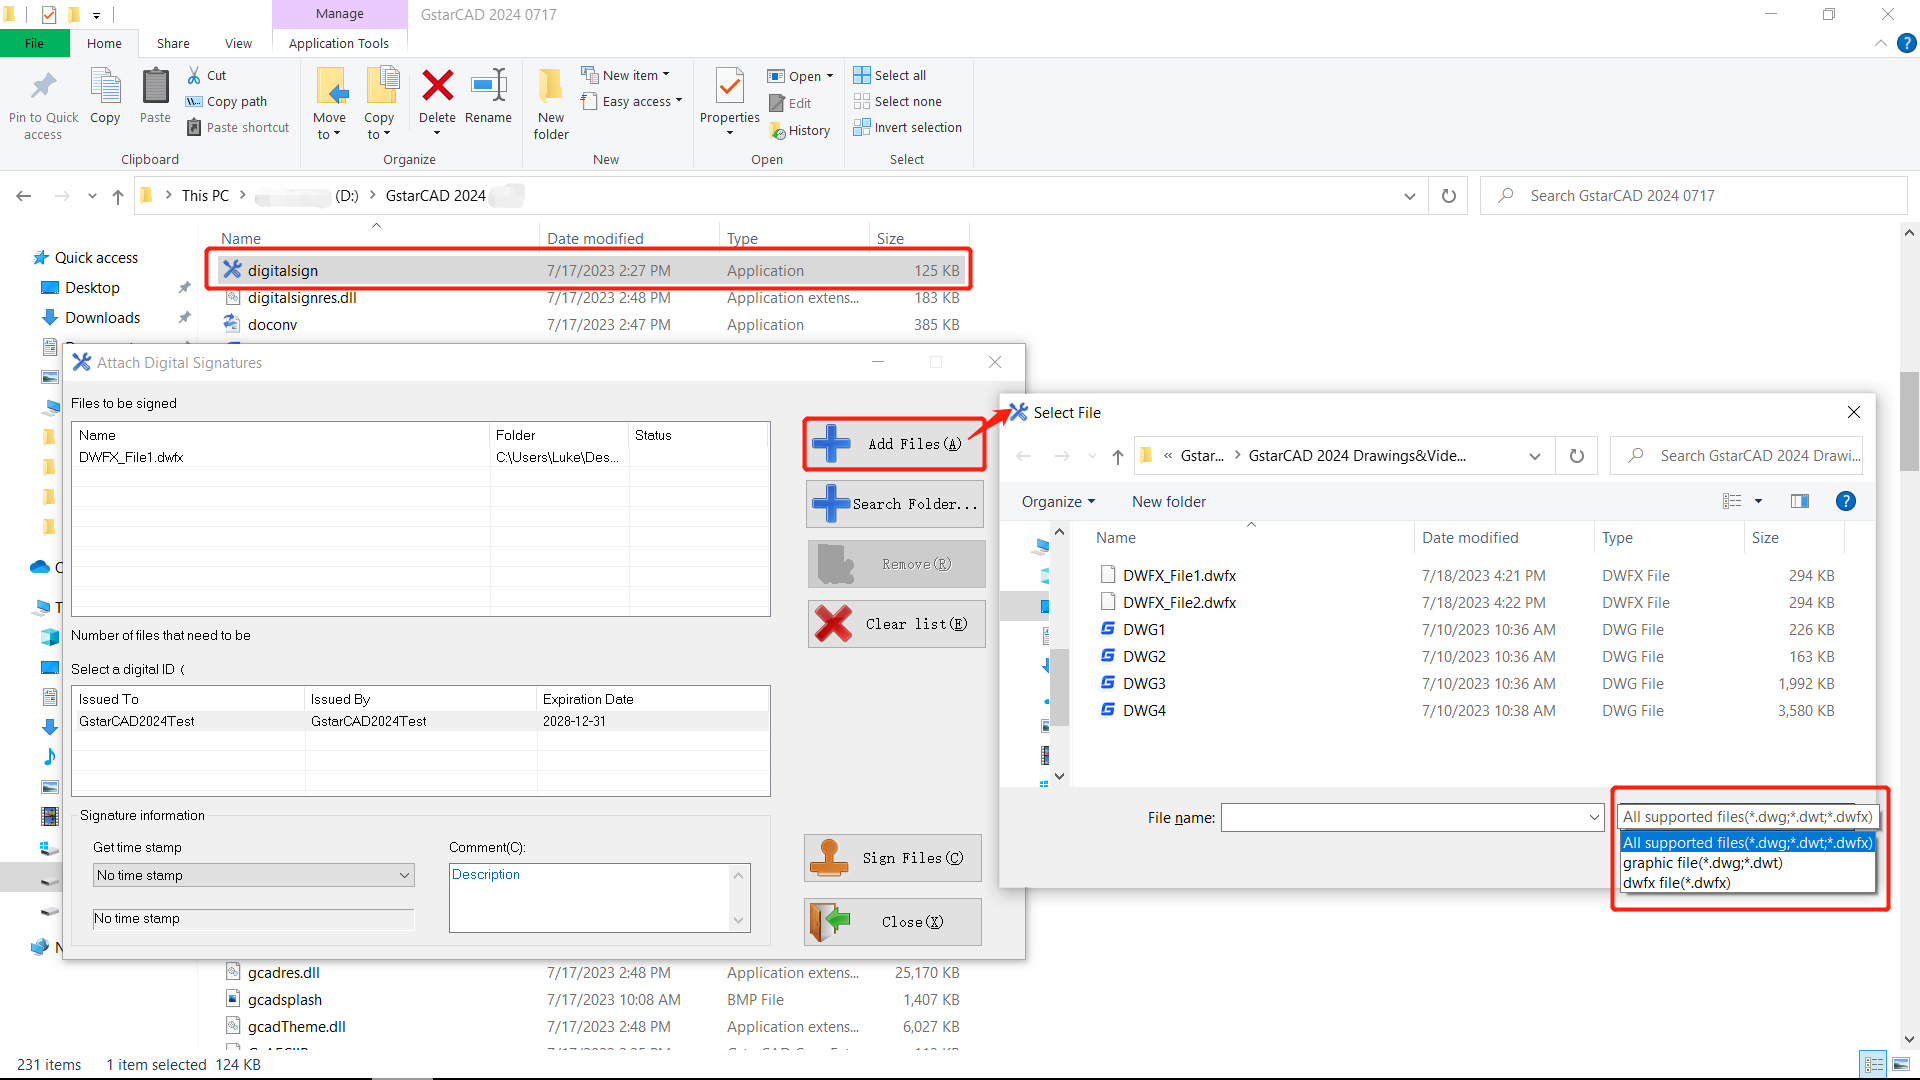Open File name combo dropdown arrow
The height and width of the screenshot is (1080, 1920).
point(1594,818)
